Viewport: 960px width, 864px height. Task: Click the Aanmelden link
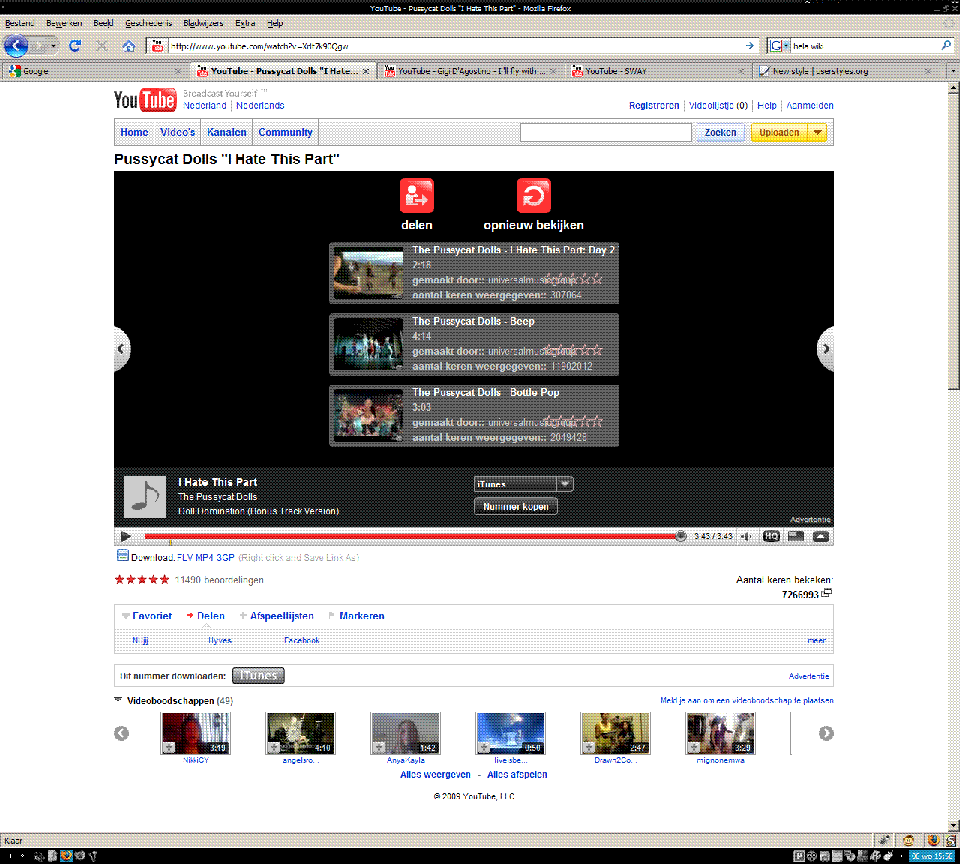(x=809, y=105)
